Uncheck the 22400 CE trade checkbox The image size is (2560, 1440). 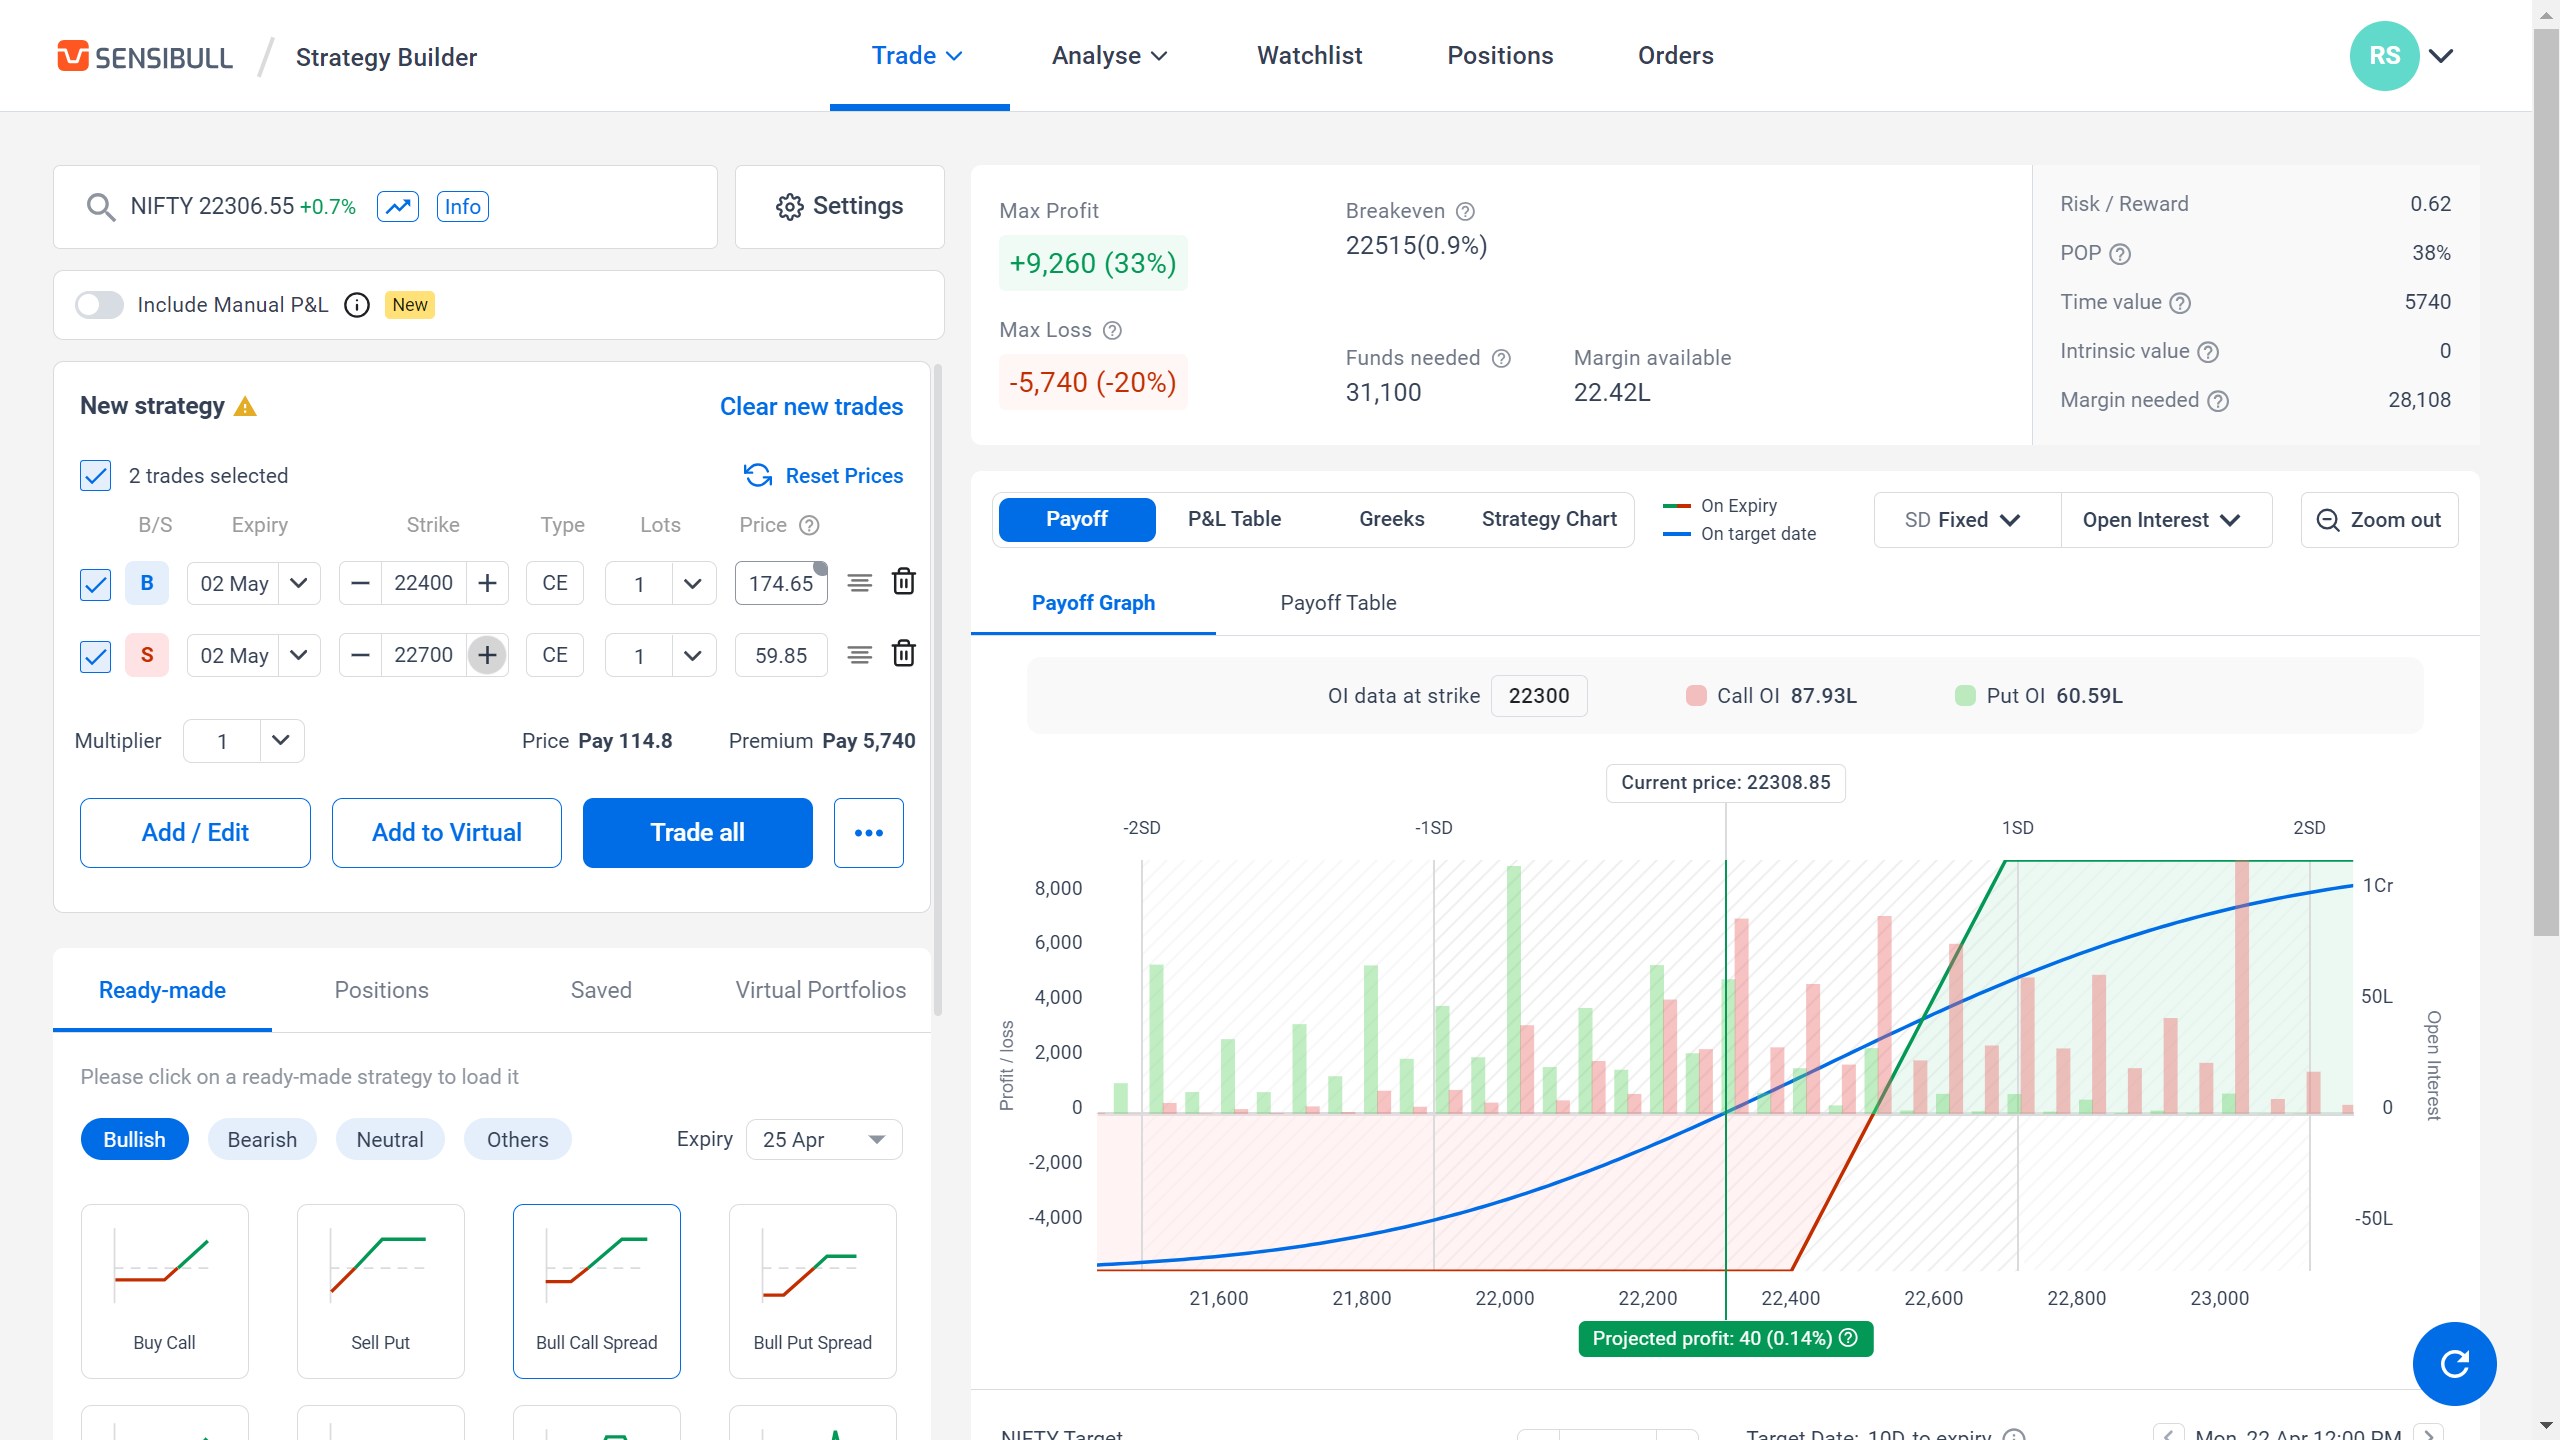coord(95,584)
